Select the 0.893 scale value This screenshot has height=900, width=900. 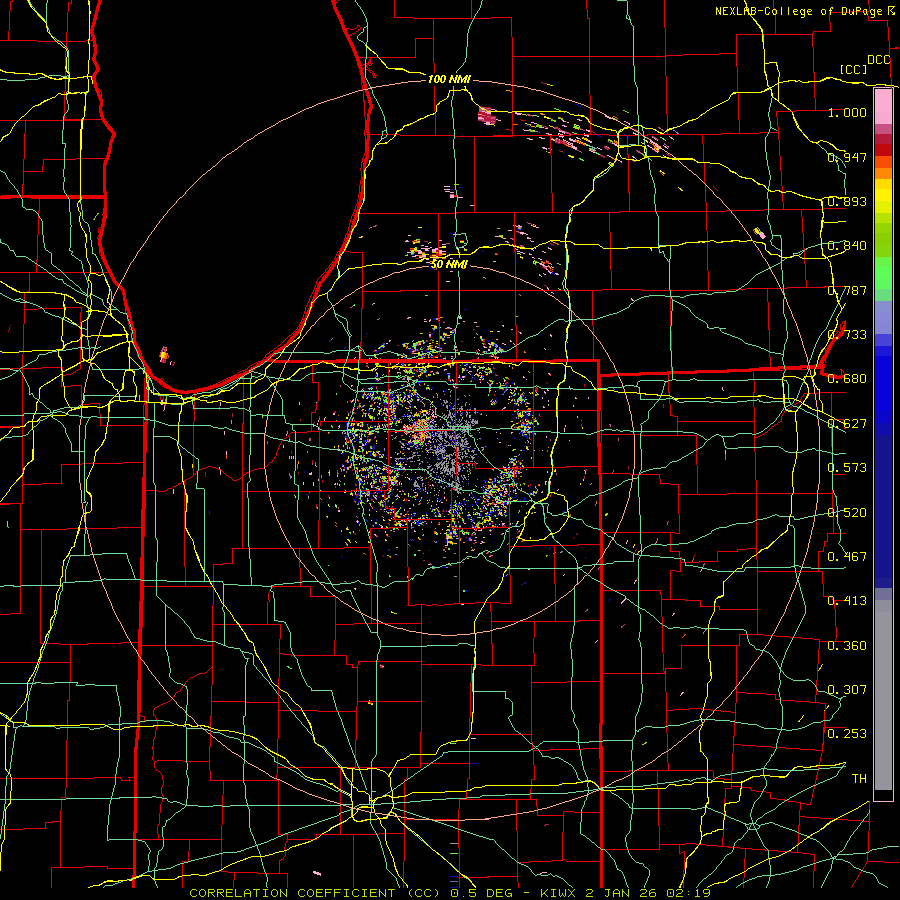[x=847, y=201]
